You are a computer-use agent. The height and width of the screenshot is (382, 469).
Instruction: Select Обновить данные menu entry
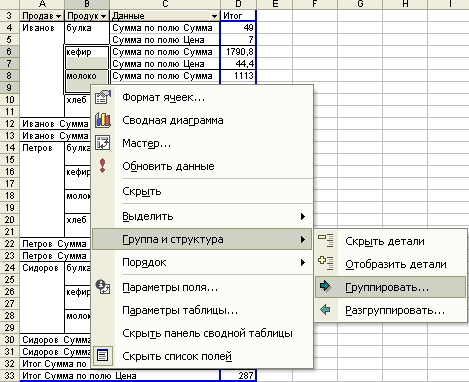pyautogui.click(x=202, y=166)
